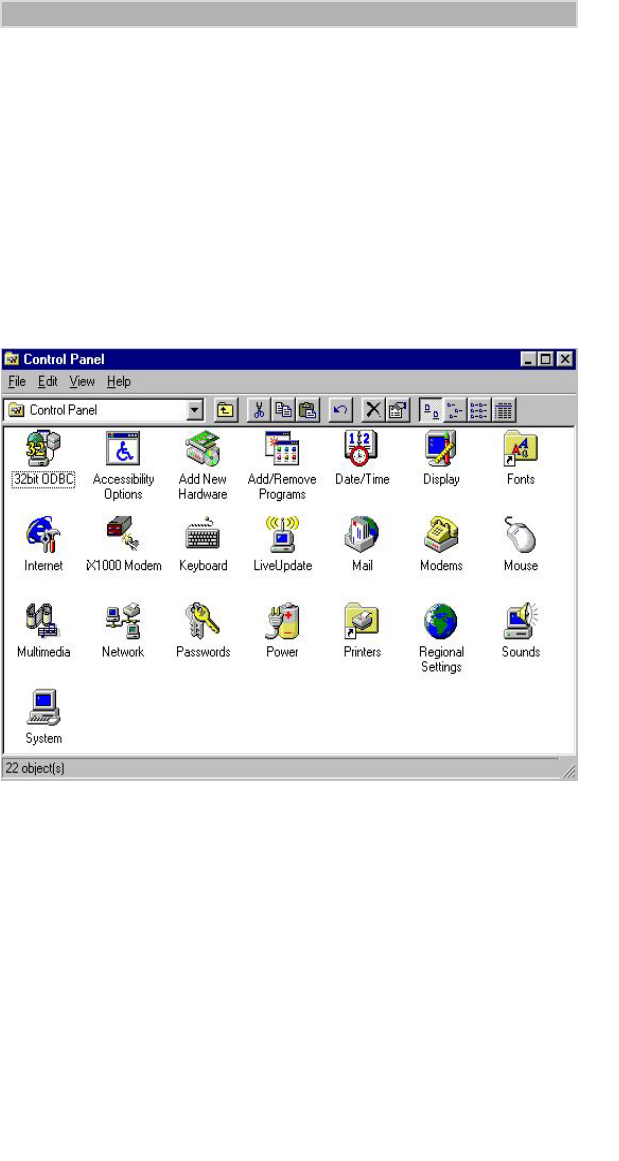Open Accessibility Options applet

point(123,449)
